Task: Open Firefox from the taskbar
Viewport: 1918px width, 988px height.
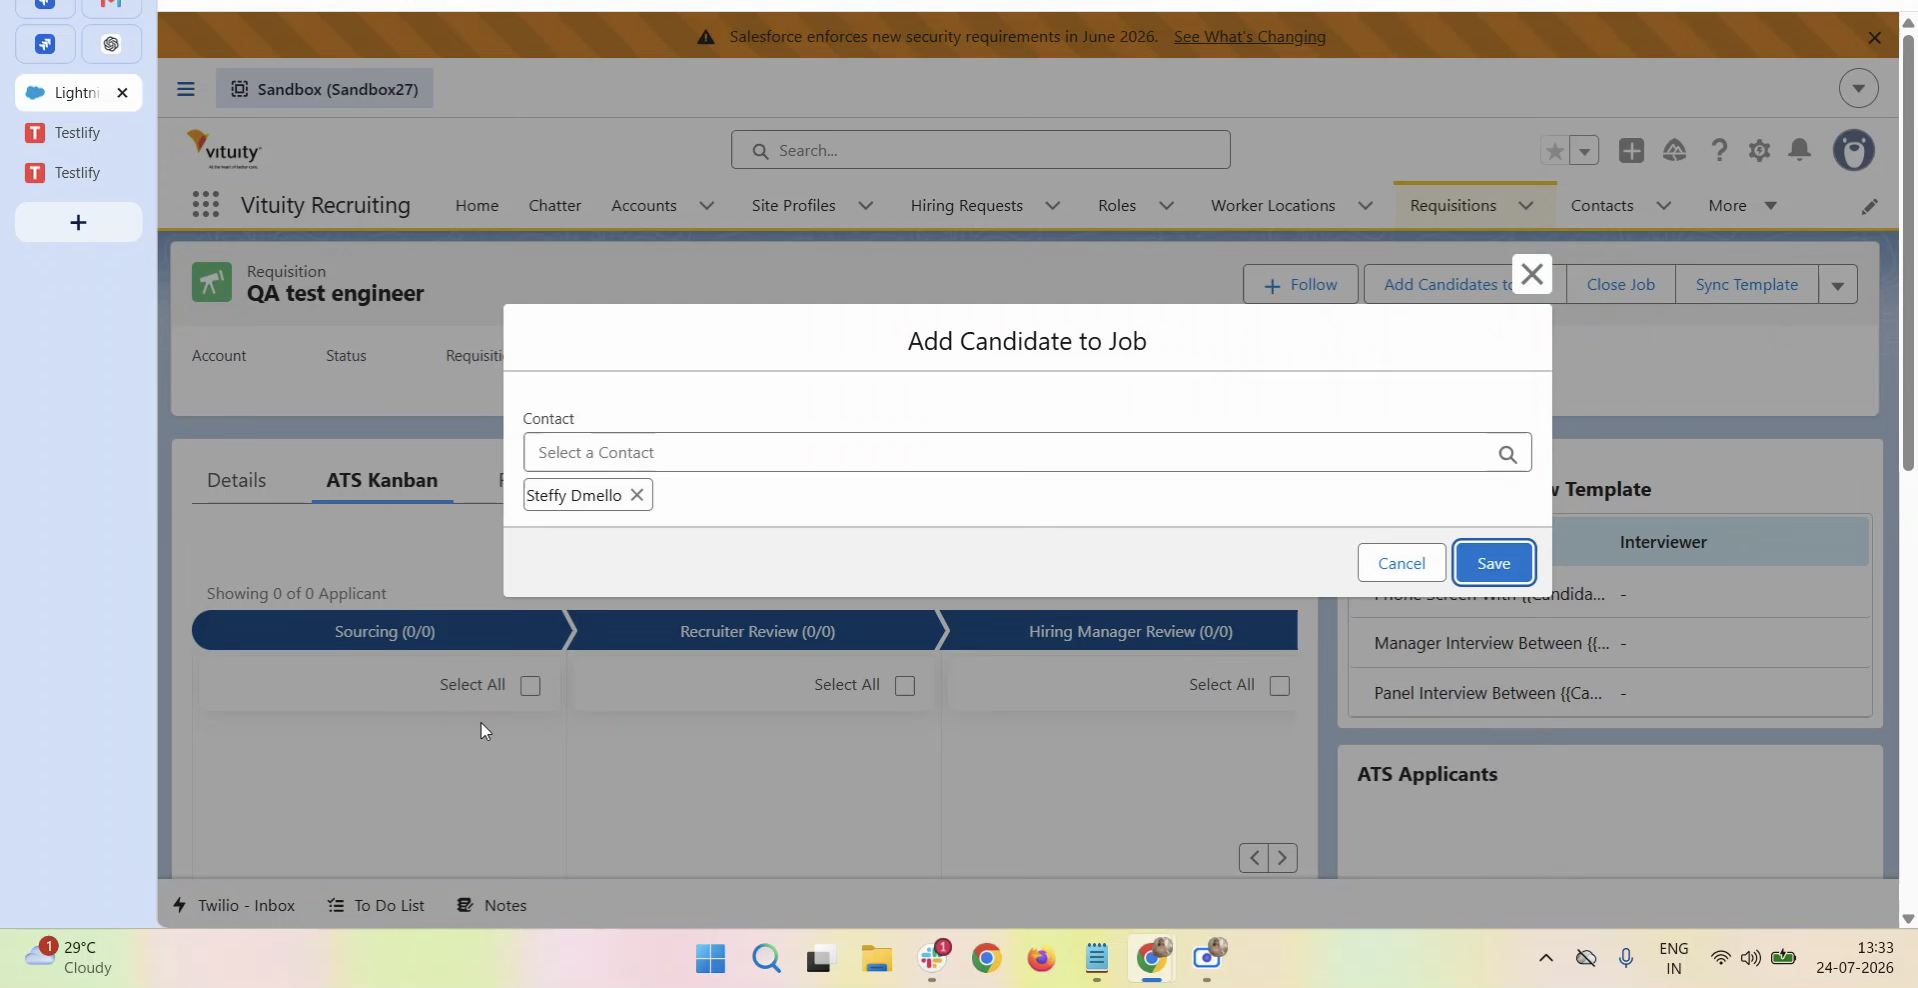Action: click(x=1041, y=959)
